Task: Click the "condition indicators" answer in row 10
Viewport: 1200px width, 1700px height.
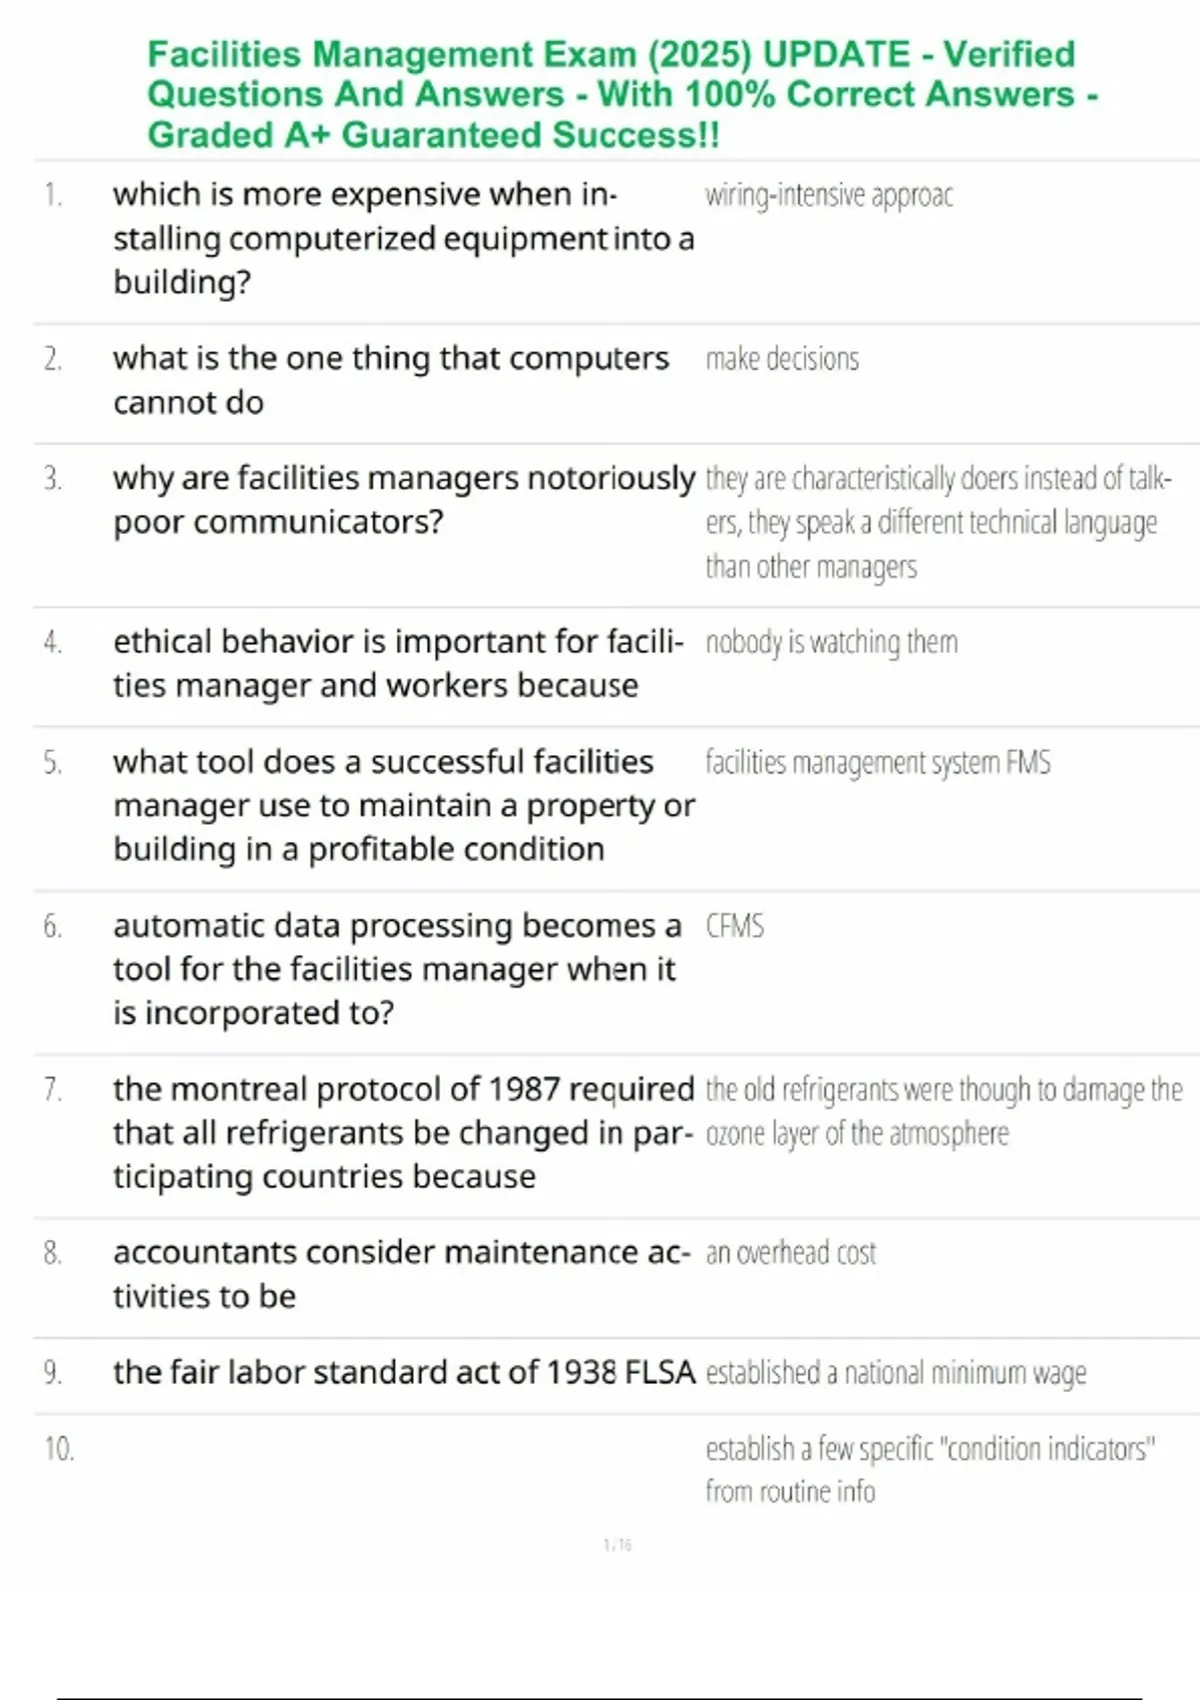Action: pos(930,1469)
